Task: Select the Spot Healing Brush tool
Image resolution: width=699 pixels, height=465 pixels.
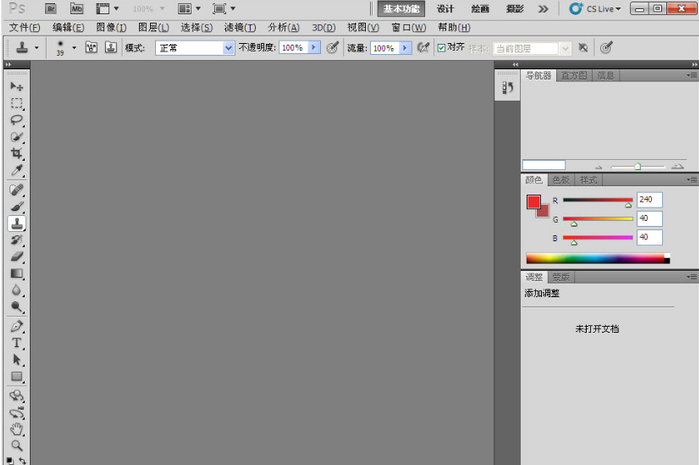Action: coord(16,190)
